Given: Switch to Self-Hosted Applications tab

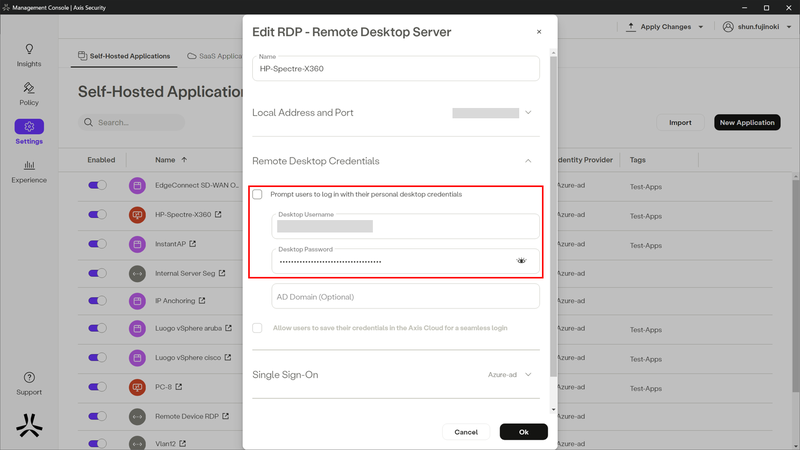Looking at the screenshot, I should tap(124, 56).
